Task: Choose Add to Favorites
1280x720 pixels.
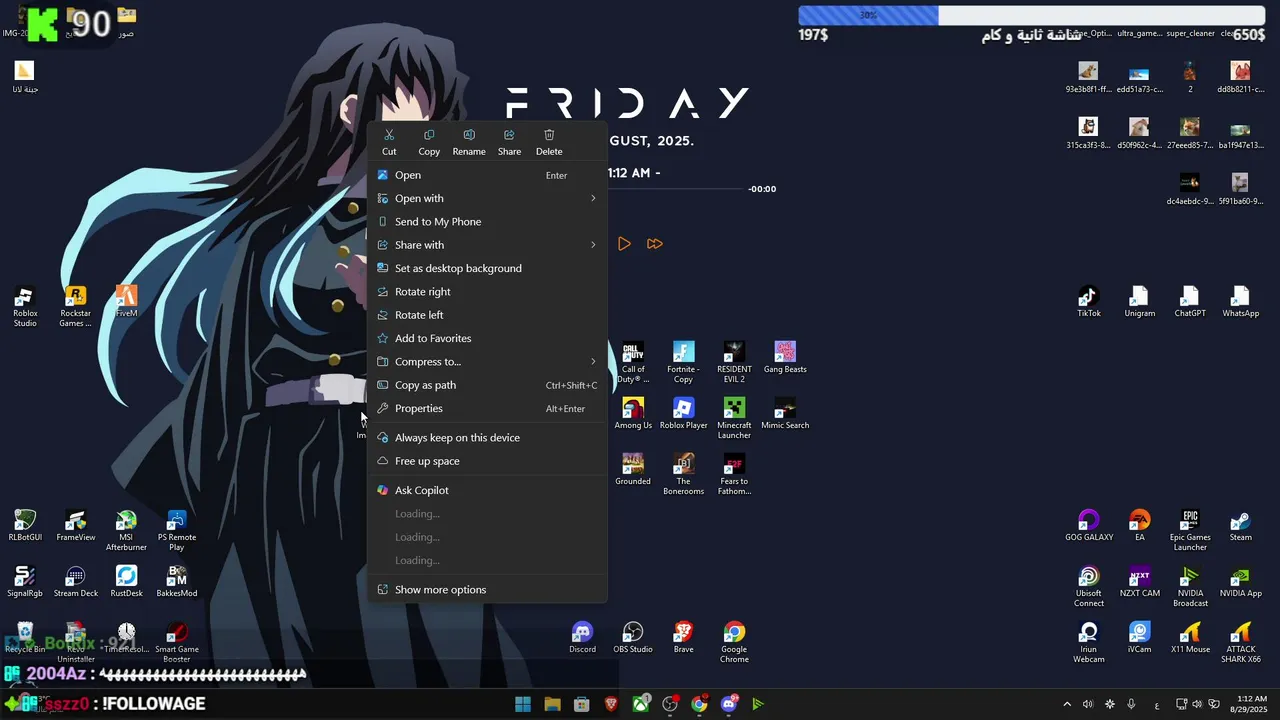Action: point(487,338)
